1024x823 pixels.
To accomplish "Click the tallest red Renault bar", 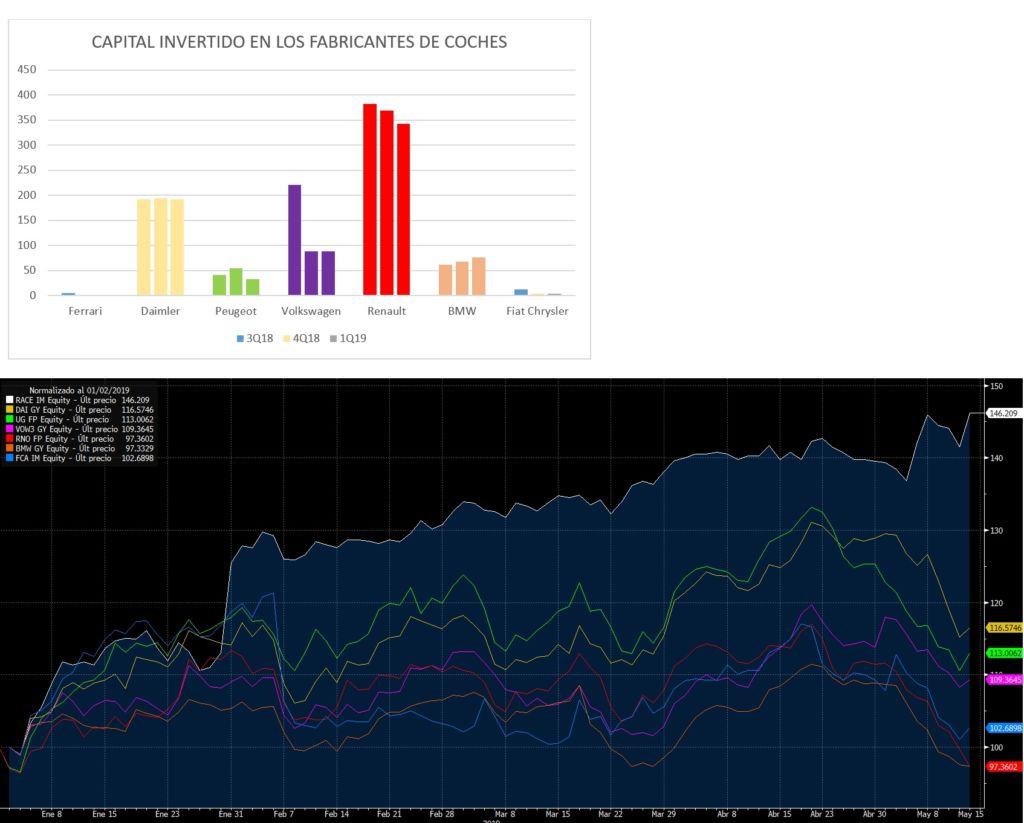I will [369, 200].
